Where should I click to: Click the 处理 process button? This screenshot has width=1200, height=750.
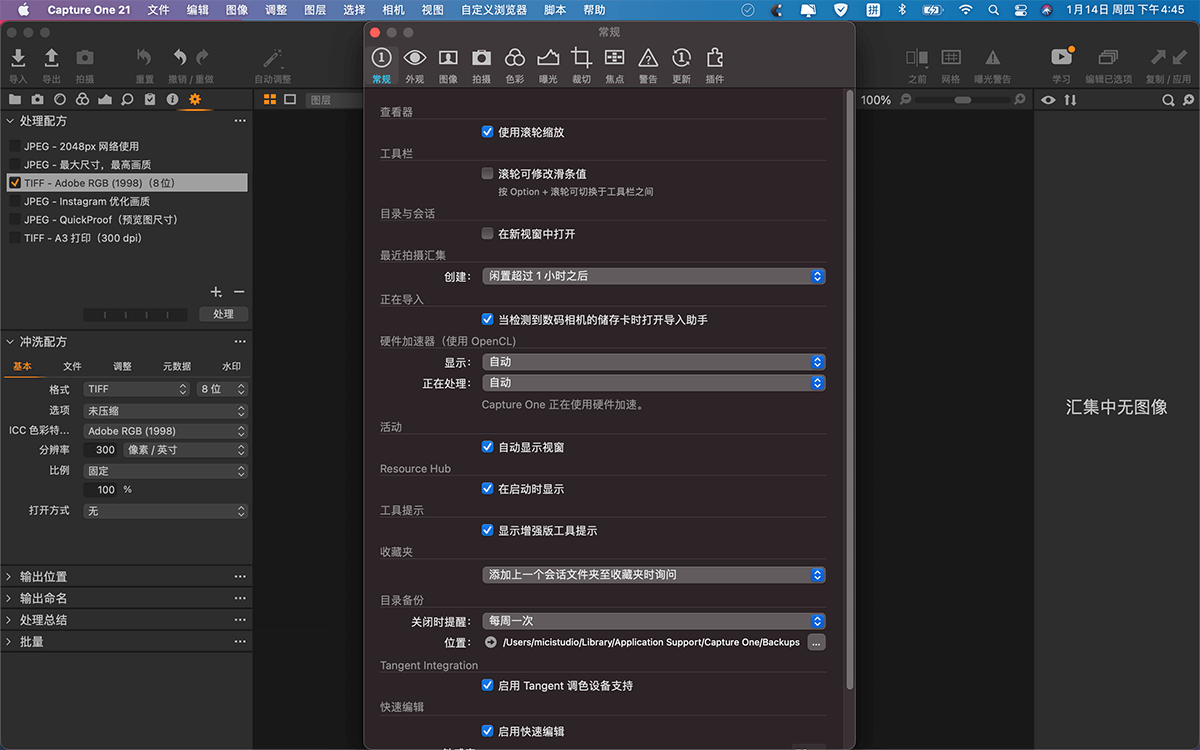(223, 314)
